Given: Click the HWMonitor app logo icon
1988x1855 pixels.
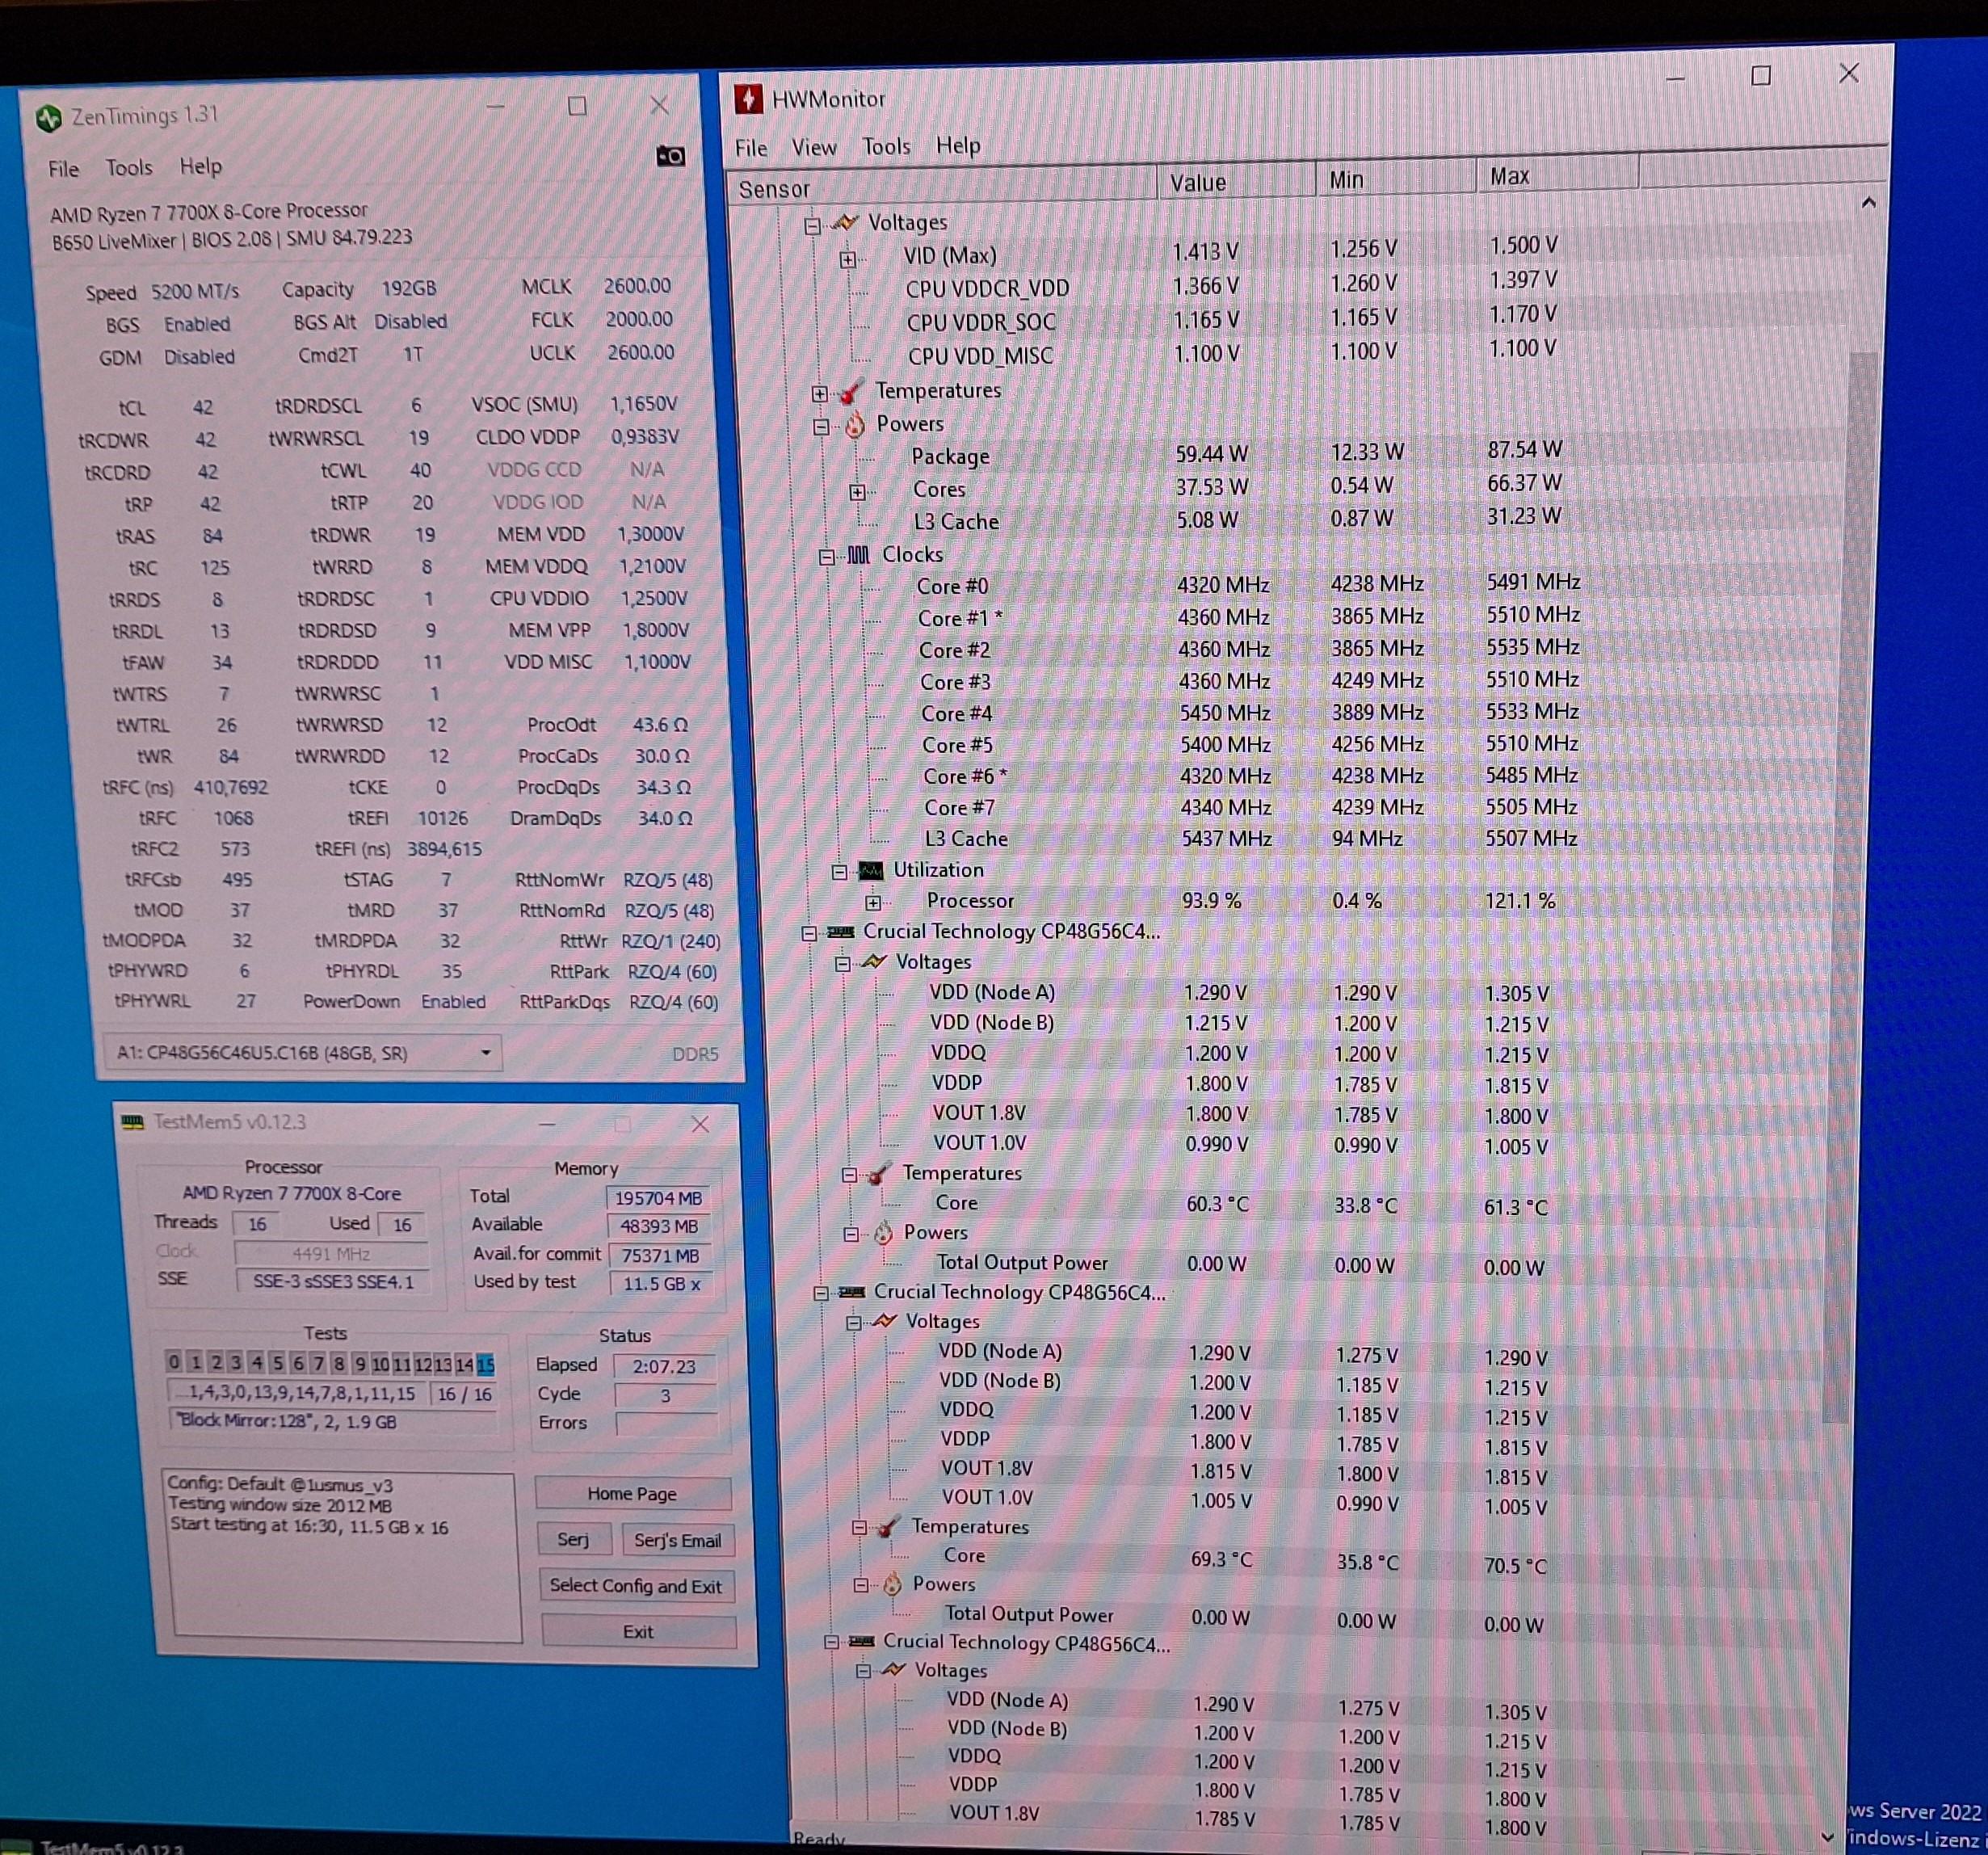Looking at the screenshot, I should click(x=748, y=99).
